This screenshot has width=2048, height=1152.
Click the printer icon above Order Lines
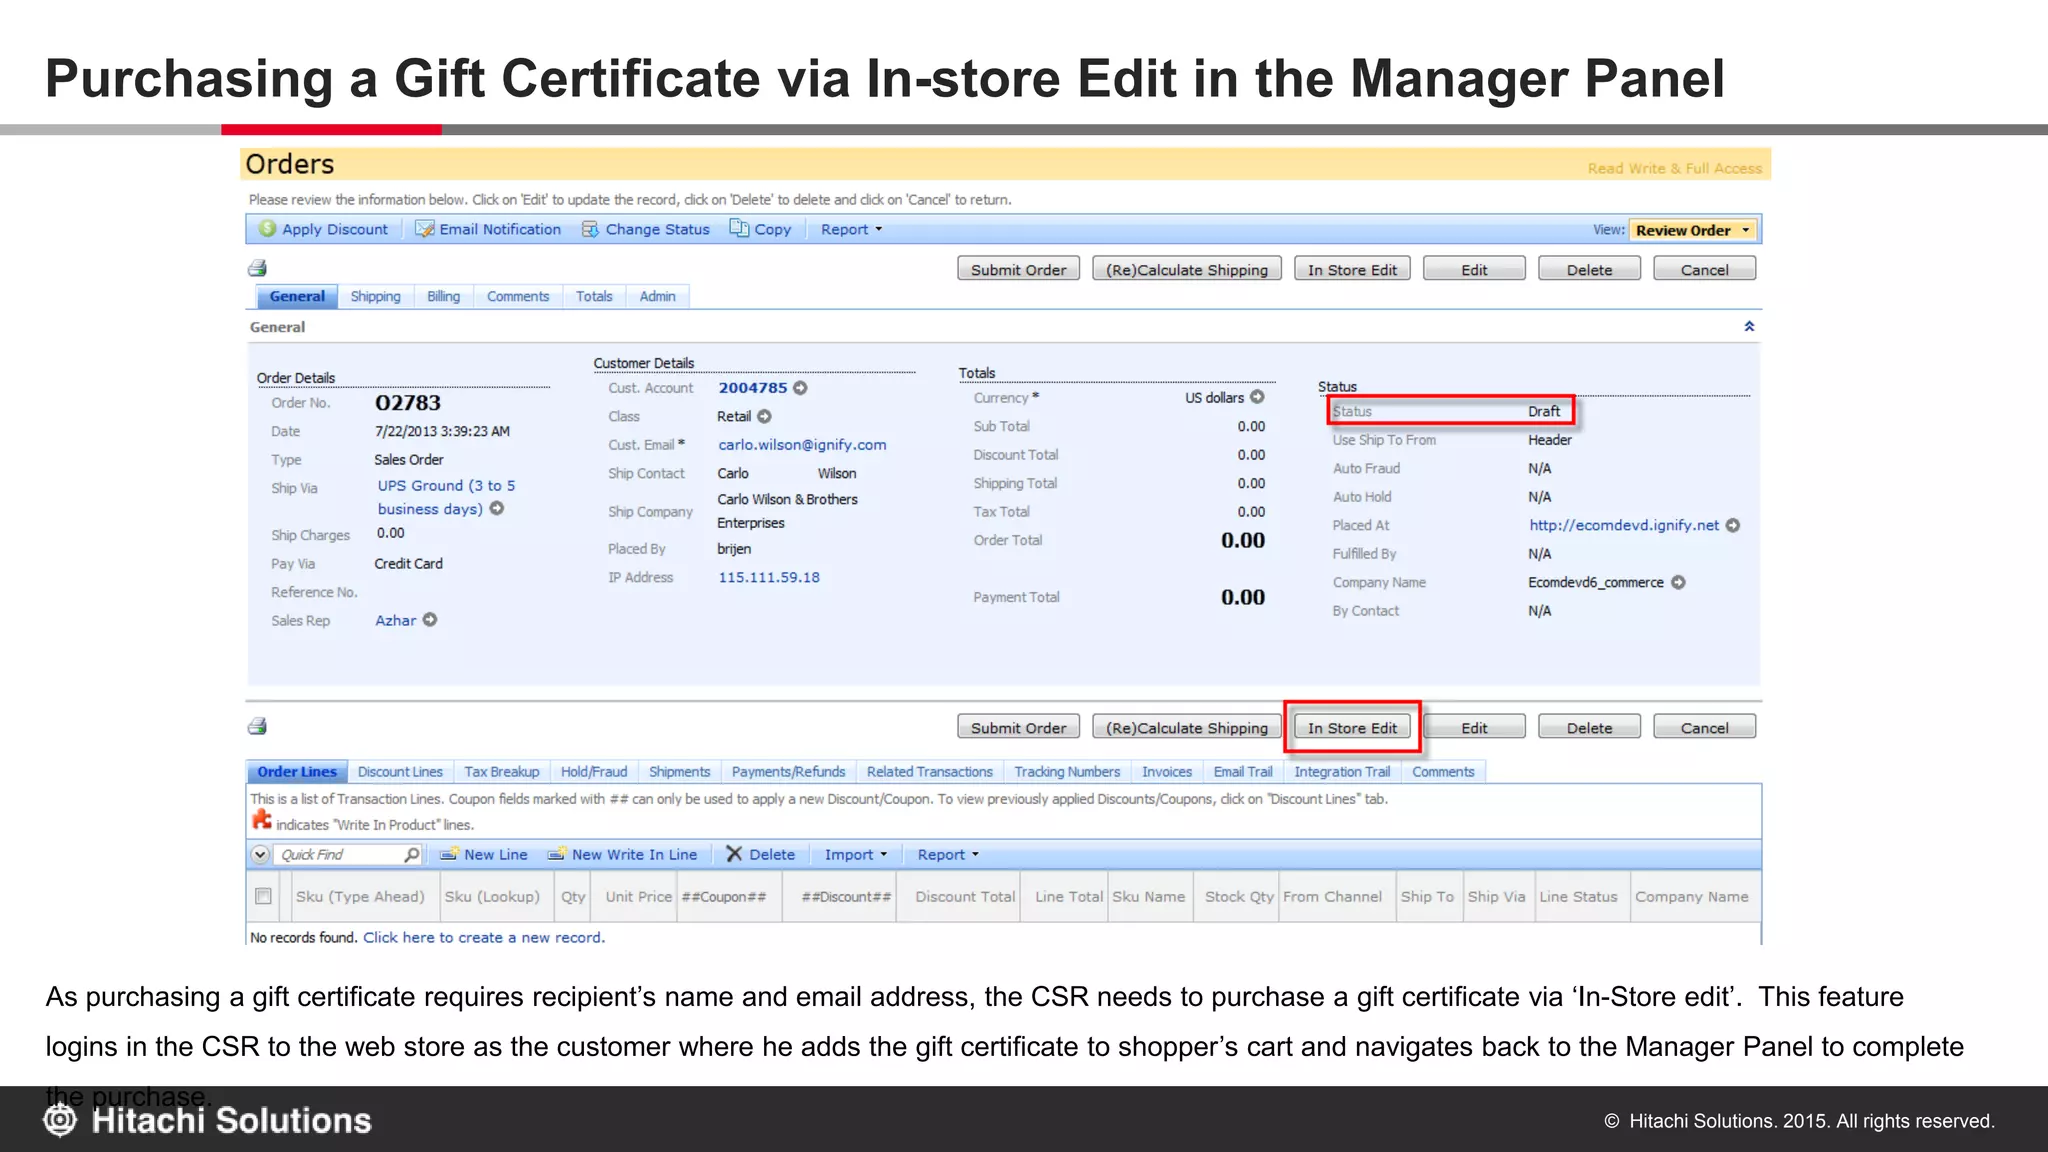coord(257,726)
